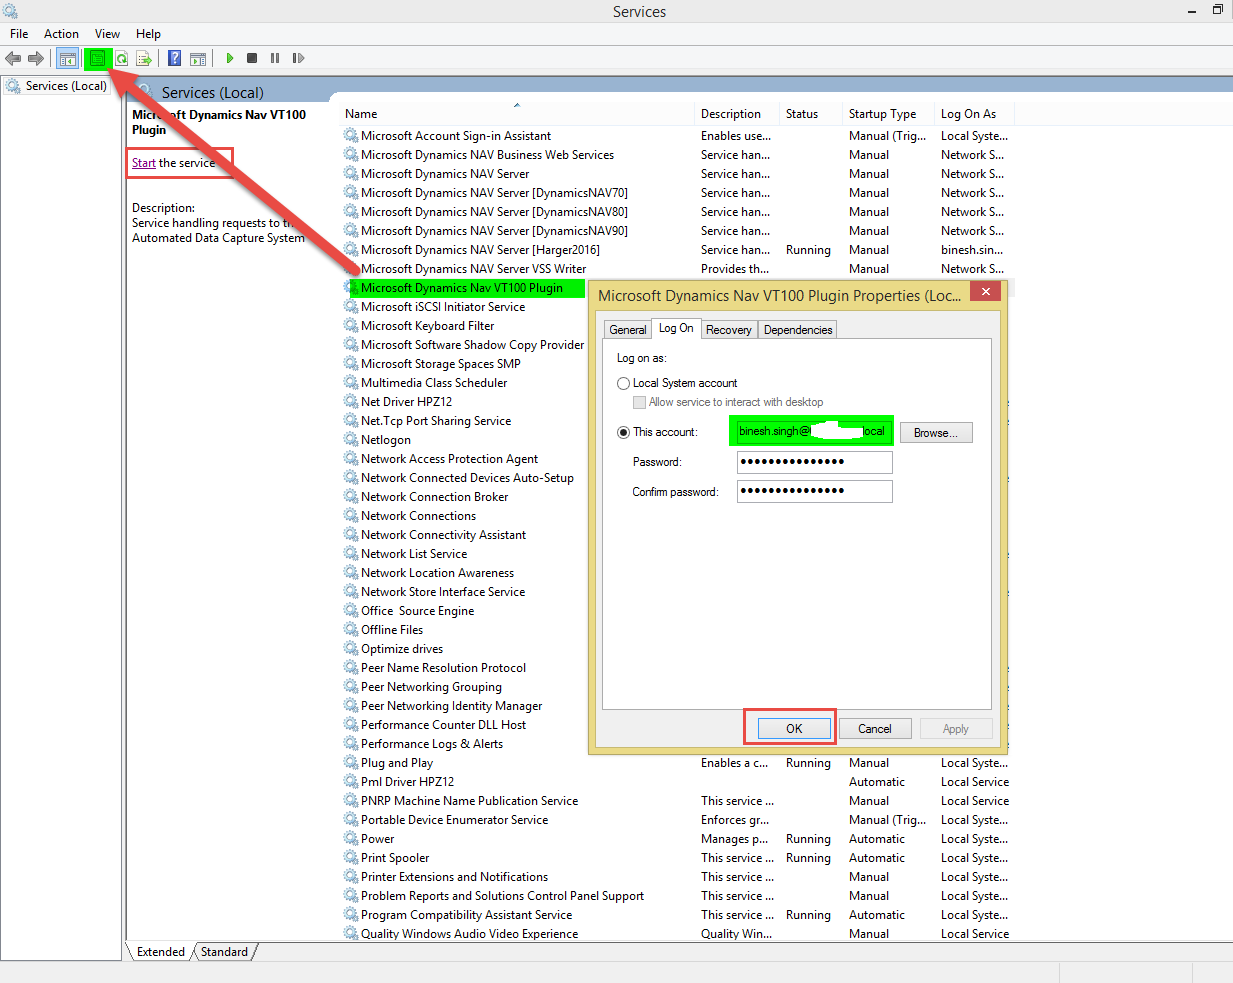Viewport: 1233px width, 983px height.
Task: Select the This account radio button
Action: click(623, 432)
